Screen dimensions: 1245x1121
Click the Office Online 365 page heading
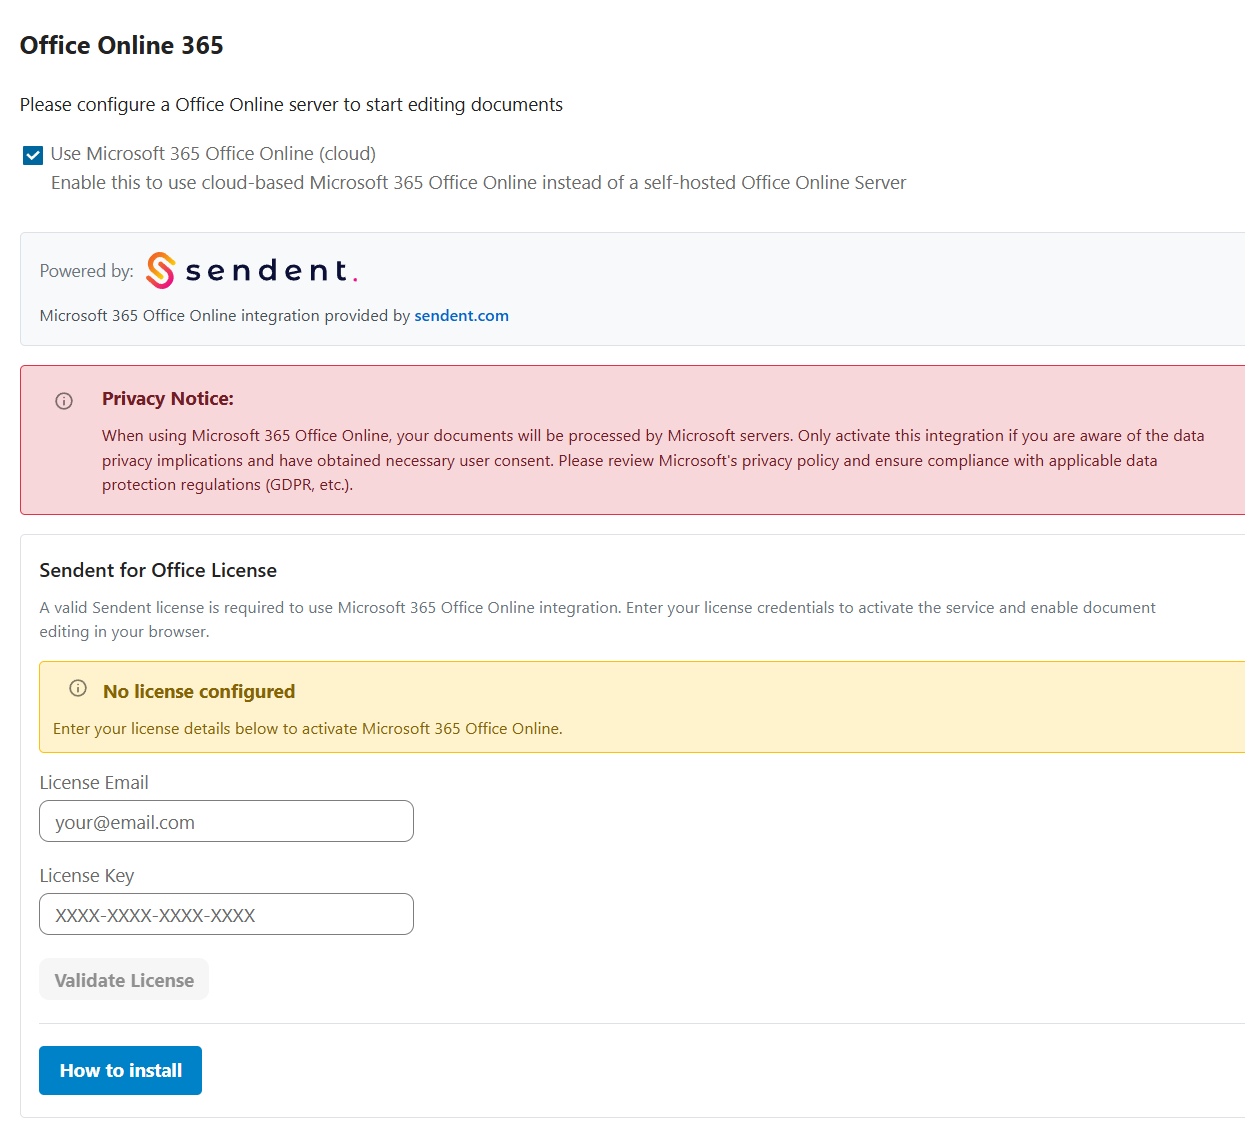coord(122,46)
